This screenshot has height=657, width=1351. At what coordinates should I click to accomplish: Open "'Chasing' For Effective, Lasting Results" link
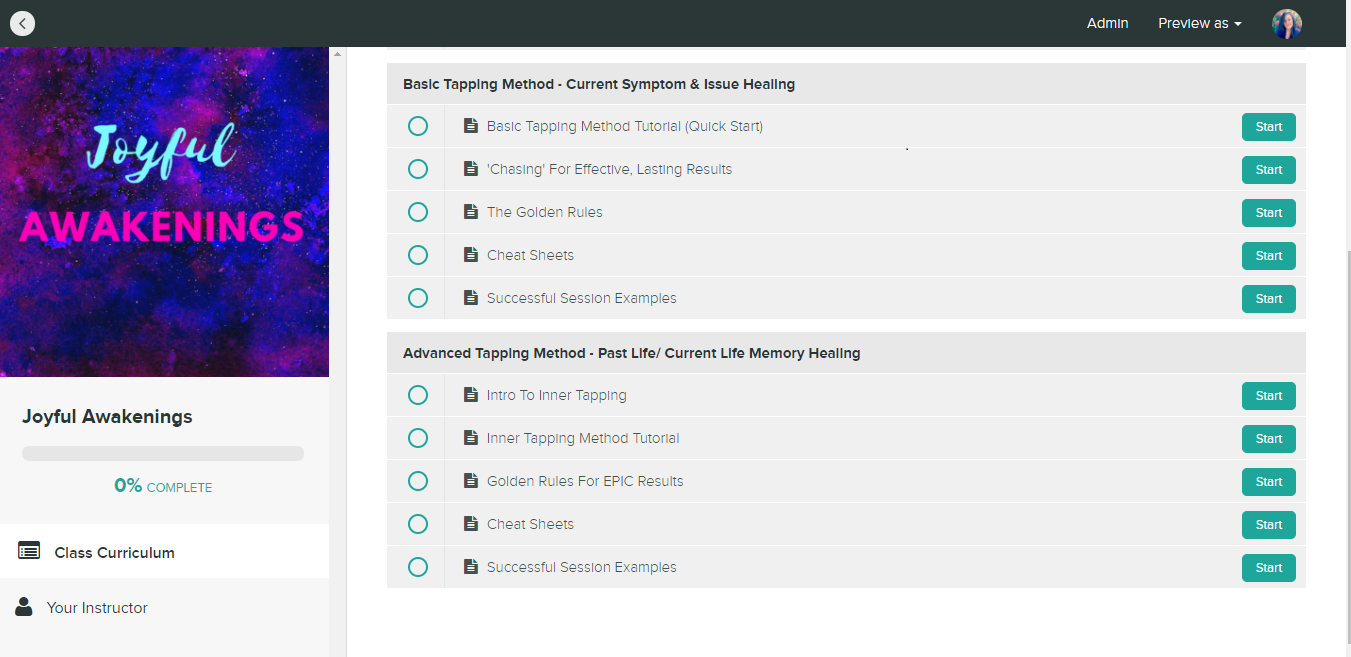[x=609, y=169]
